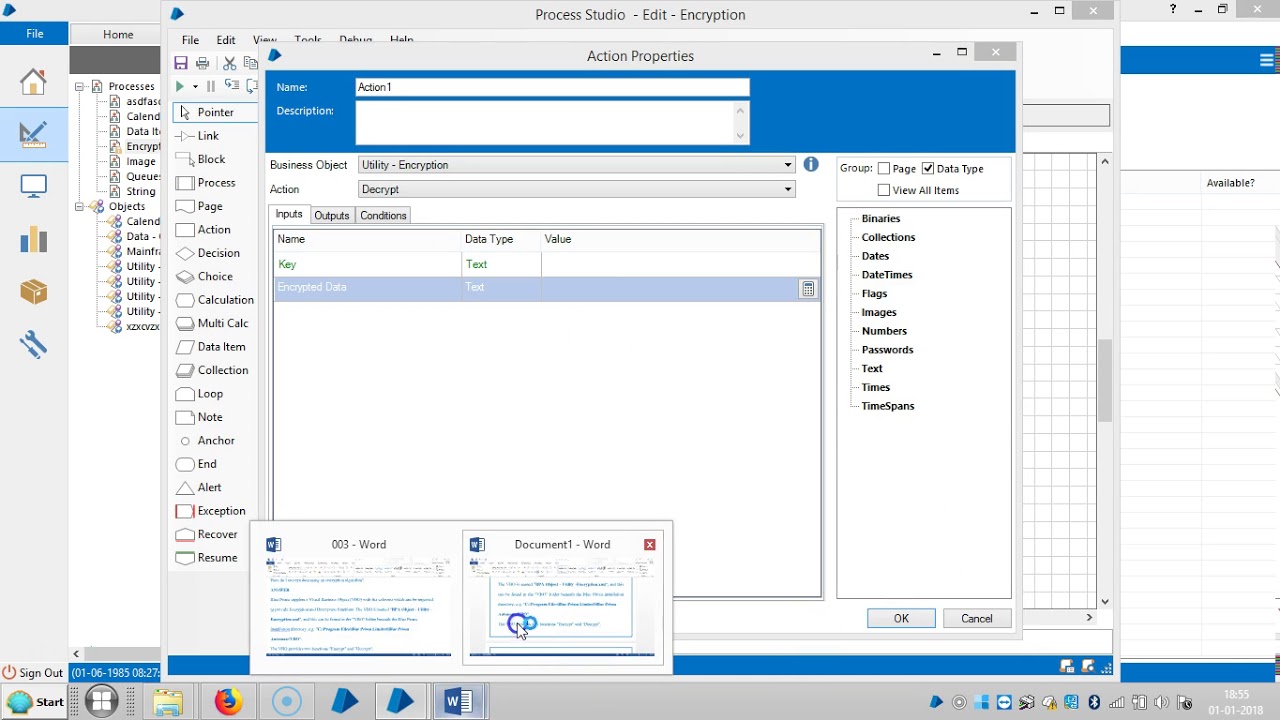Open the Control monitor icon in sidebar
Screen dimensions: 1280x720
[33, 186]
